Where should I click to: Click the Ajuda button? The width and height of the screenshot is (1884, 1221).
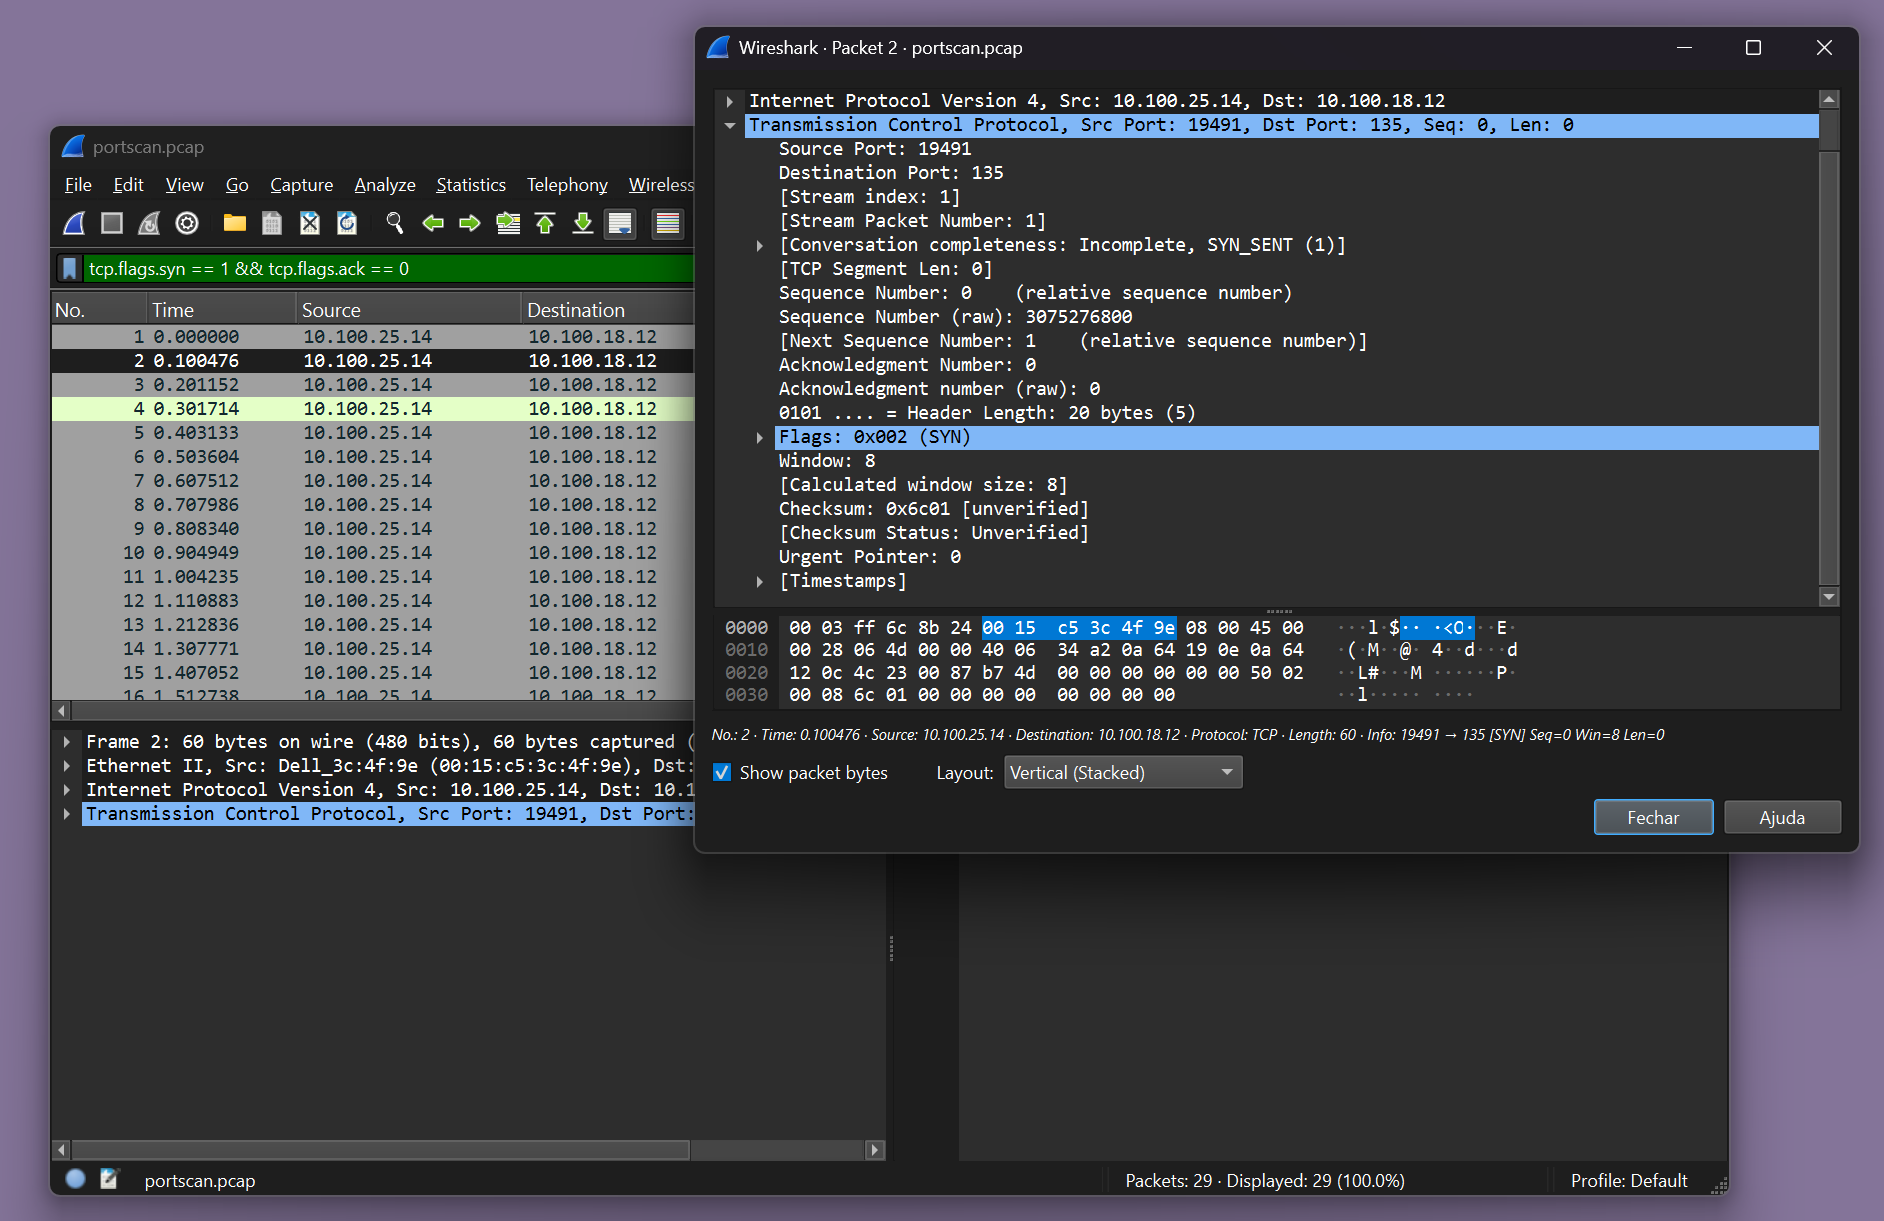pos(1782,817)
